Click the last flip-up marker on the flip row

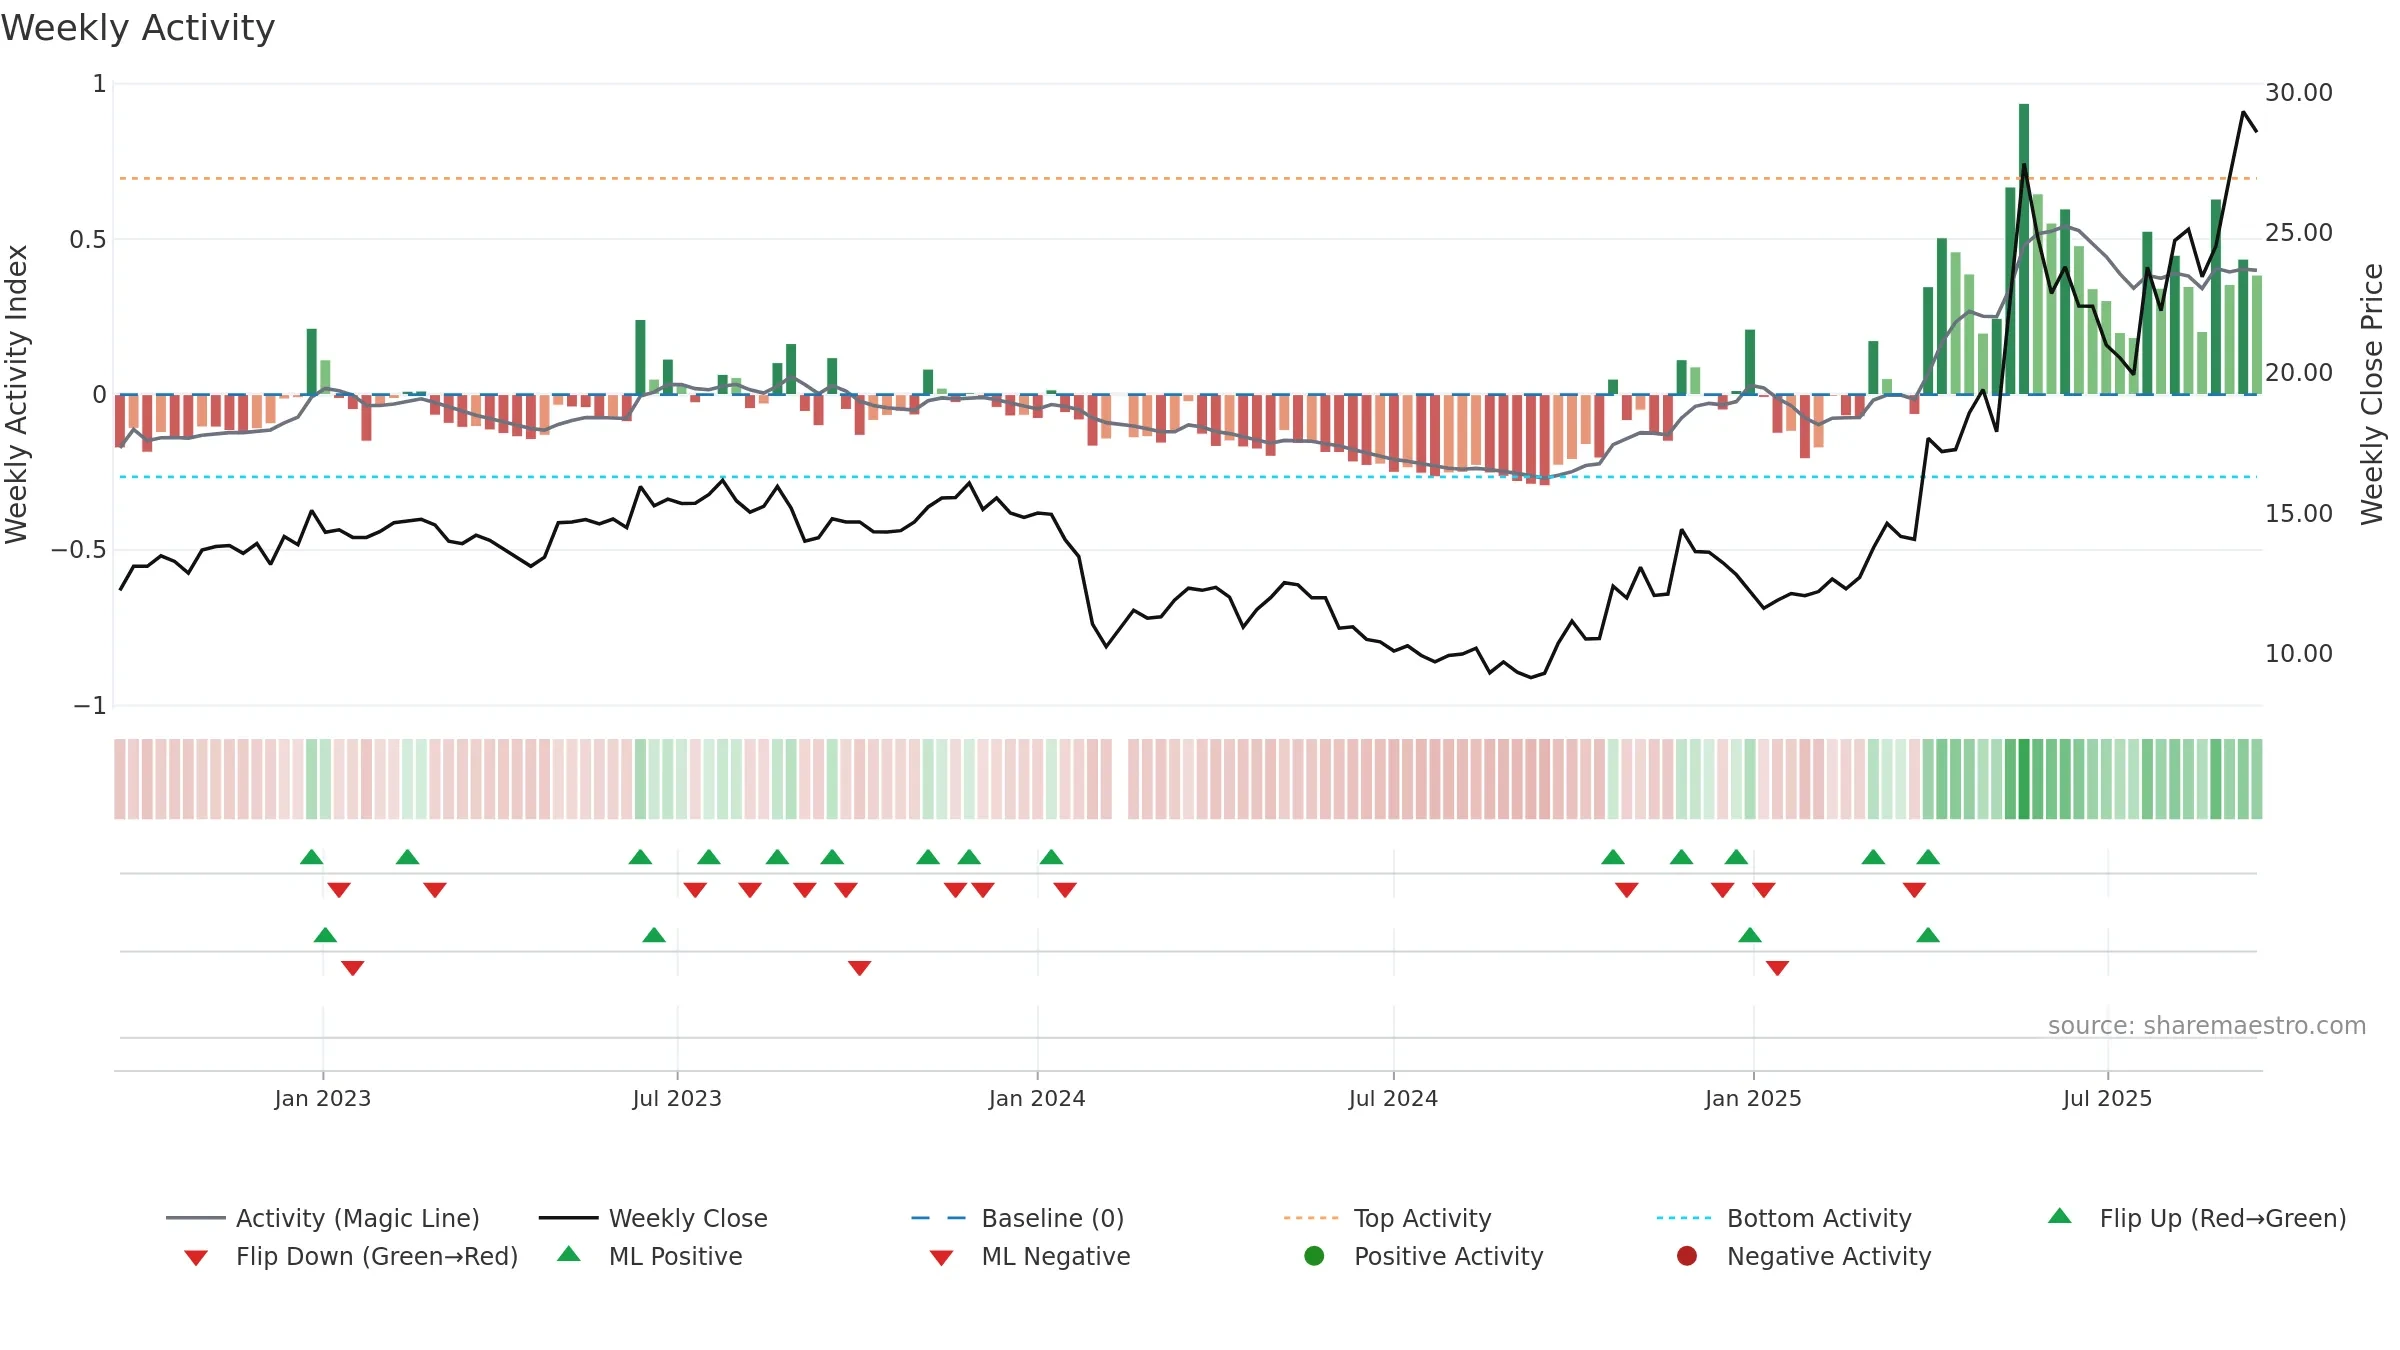click(x=1928, y=857)
